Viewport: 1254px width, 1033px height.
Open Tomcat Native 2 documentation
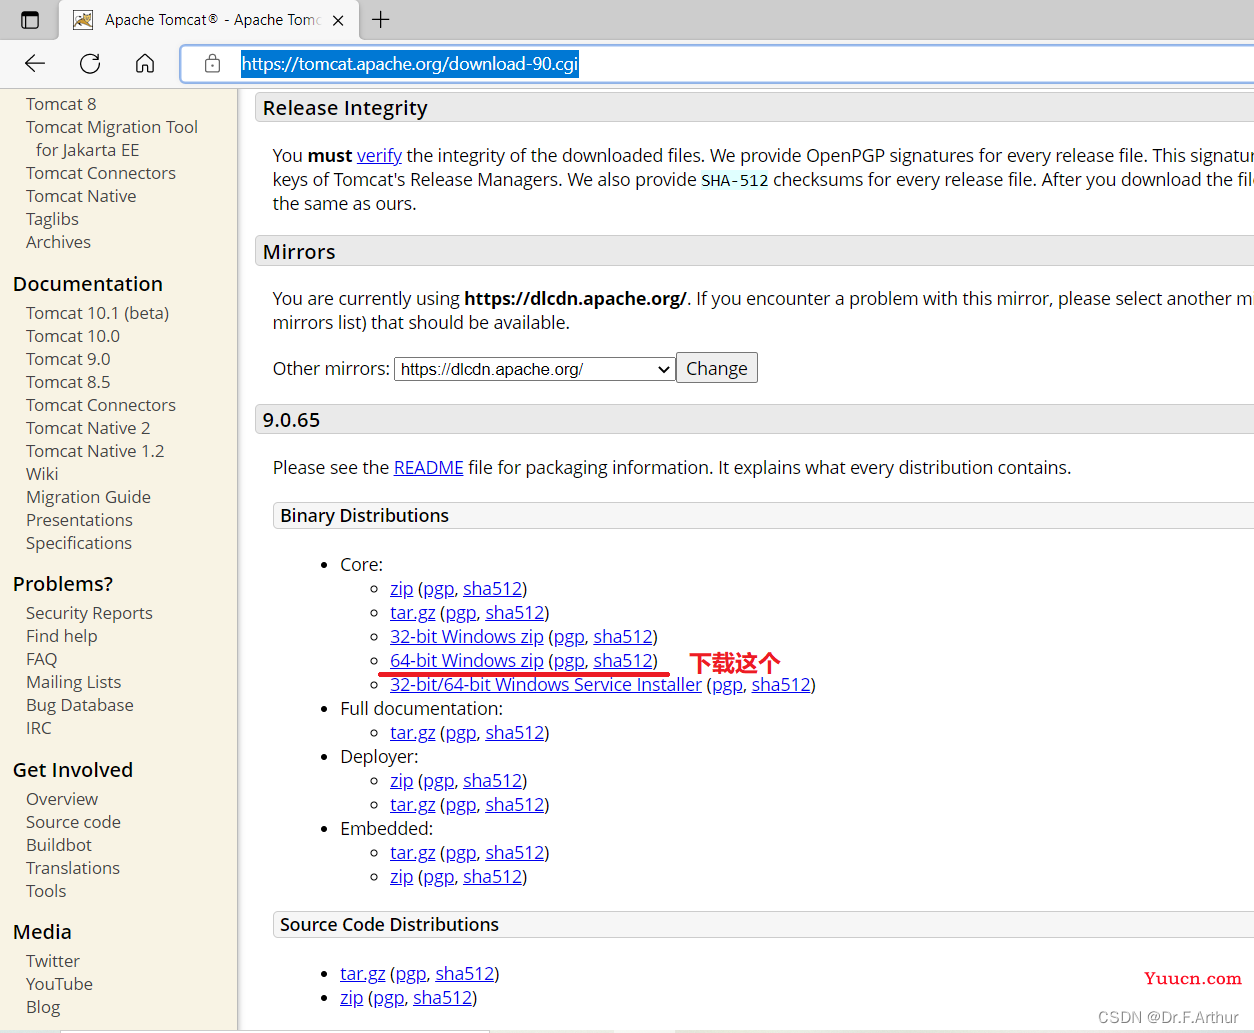88,428
